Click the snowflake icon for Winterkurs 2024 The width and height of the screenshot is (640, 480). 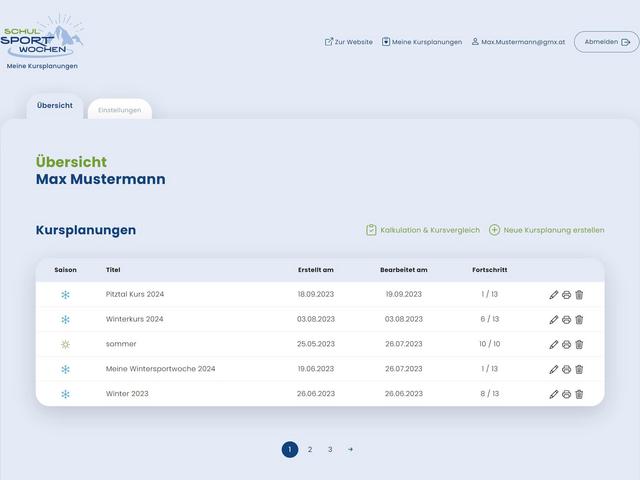[x=65, y=320]
